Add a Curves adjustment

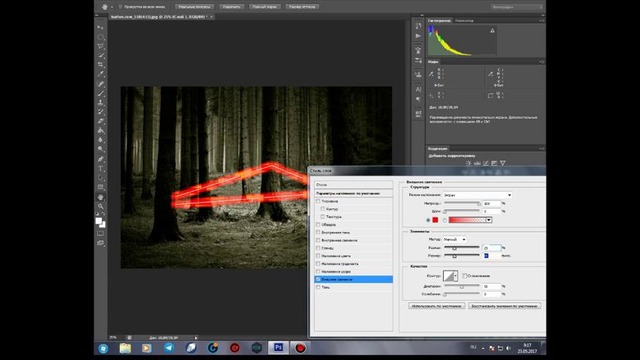[485, 163]
